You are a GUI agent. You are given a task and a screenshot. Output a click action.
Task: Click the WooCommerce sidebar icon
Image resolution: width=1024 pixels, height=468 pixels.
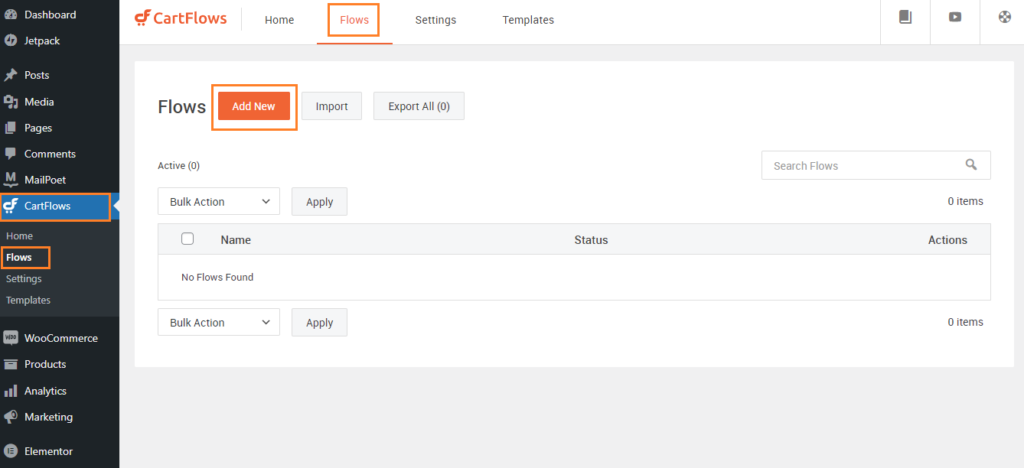[x=10, y=338]
